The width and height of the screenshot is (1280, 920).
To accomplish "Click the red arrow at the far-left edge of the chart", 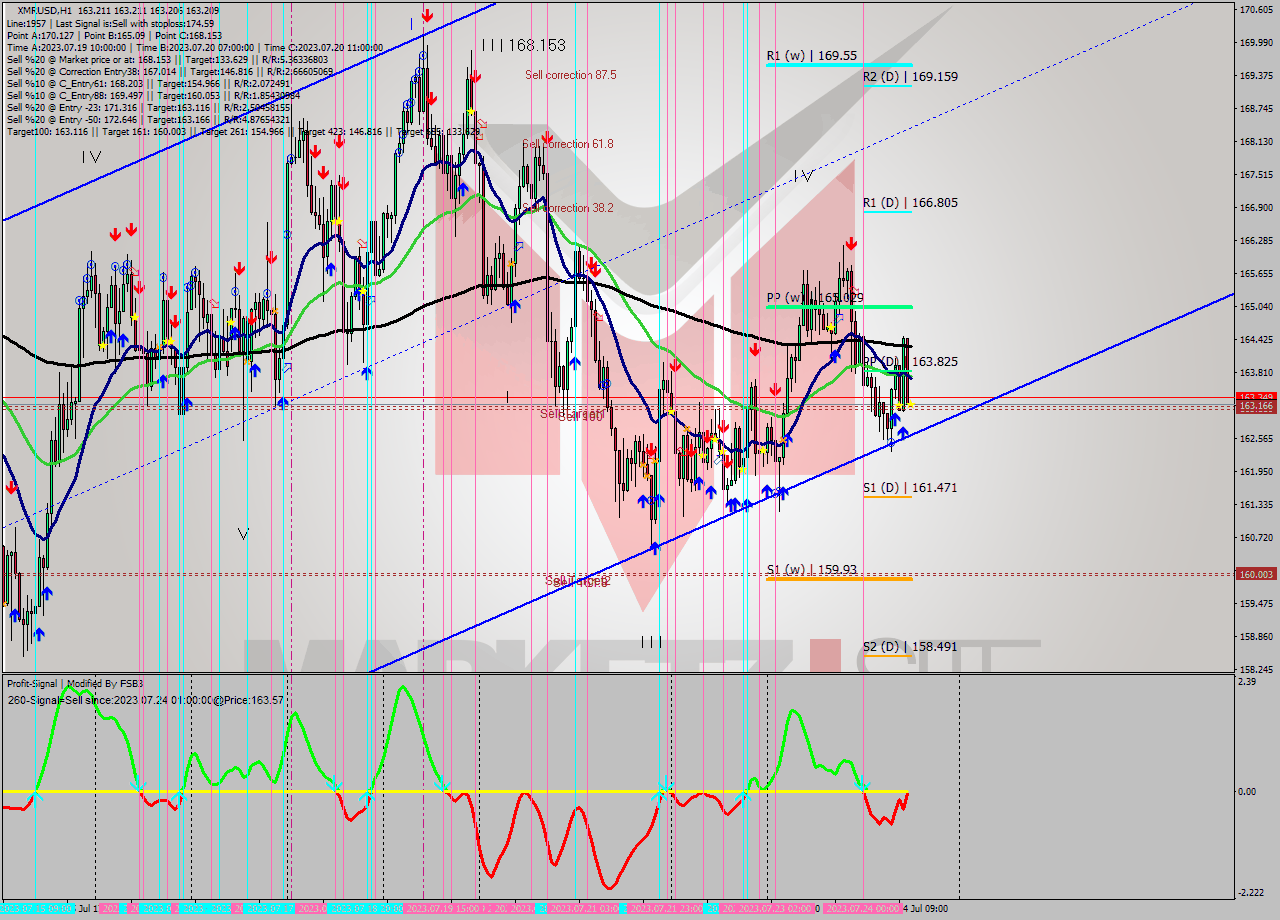I will tap(11, 487).
